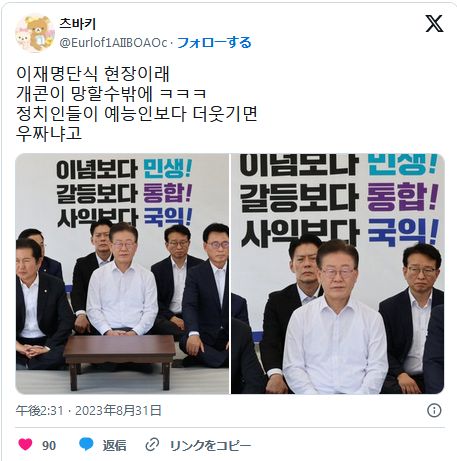Viewport: 457px width, 461px height.
Task: Click the 2023年8月31日 date link
Action: tap(118, 411)
